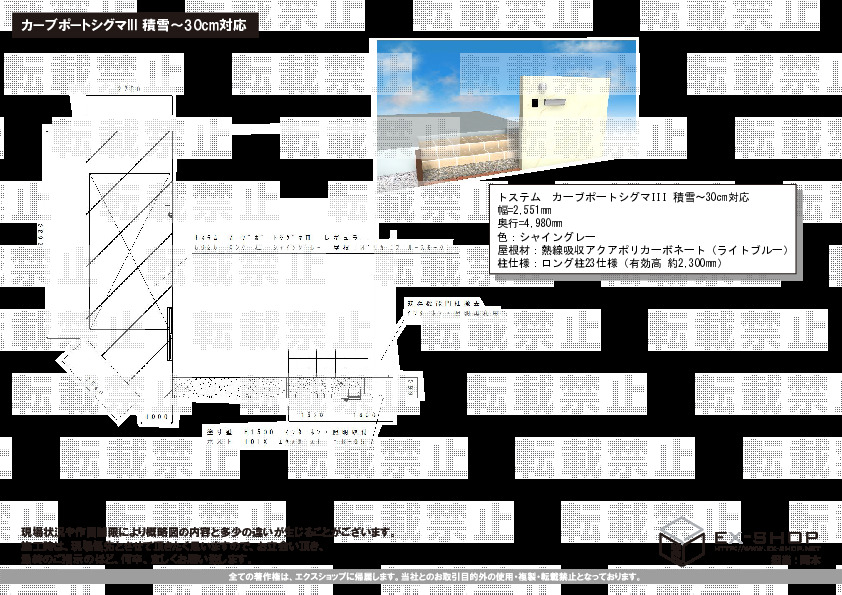The width and height of the screenshot is (842, 595).
Task: Click the 'EX-SHOP' brand name text
Action: (x=766, y=538)
